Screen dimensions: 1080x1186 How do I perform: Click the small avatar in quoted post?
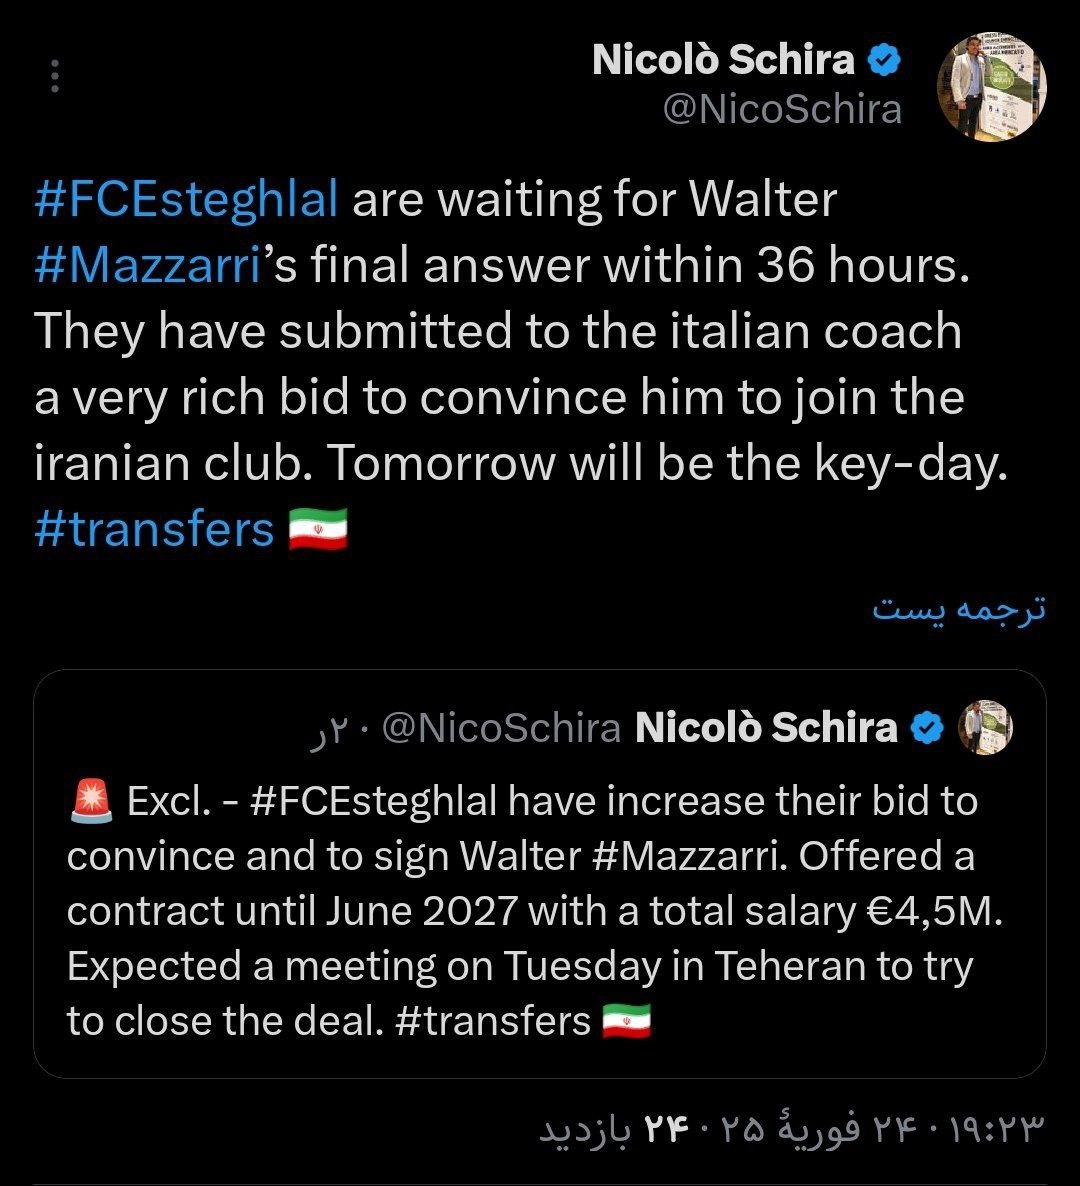[985, 727]
